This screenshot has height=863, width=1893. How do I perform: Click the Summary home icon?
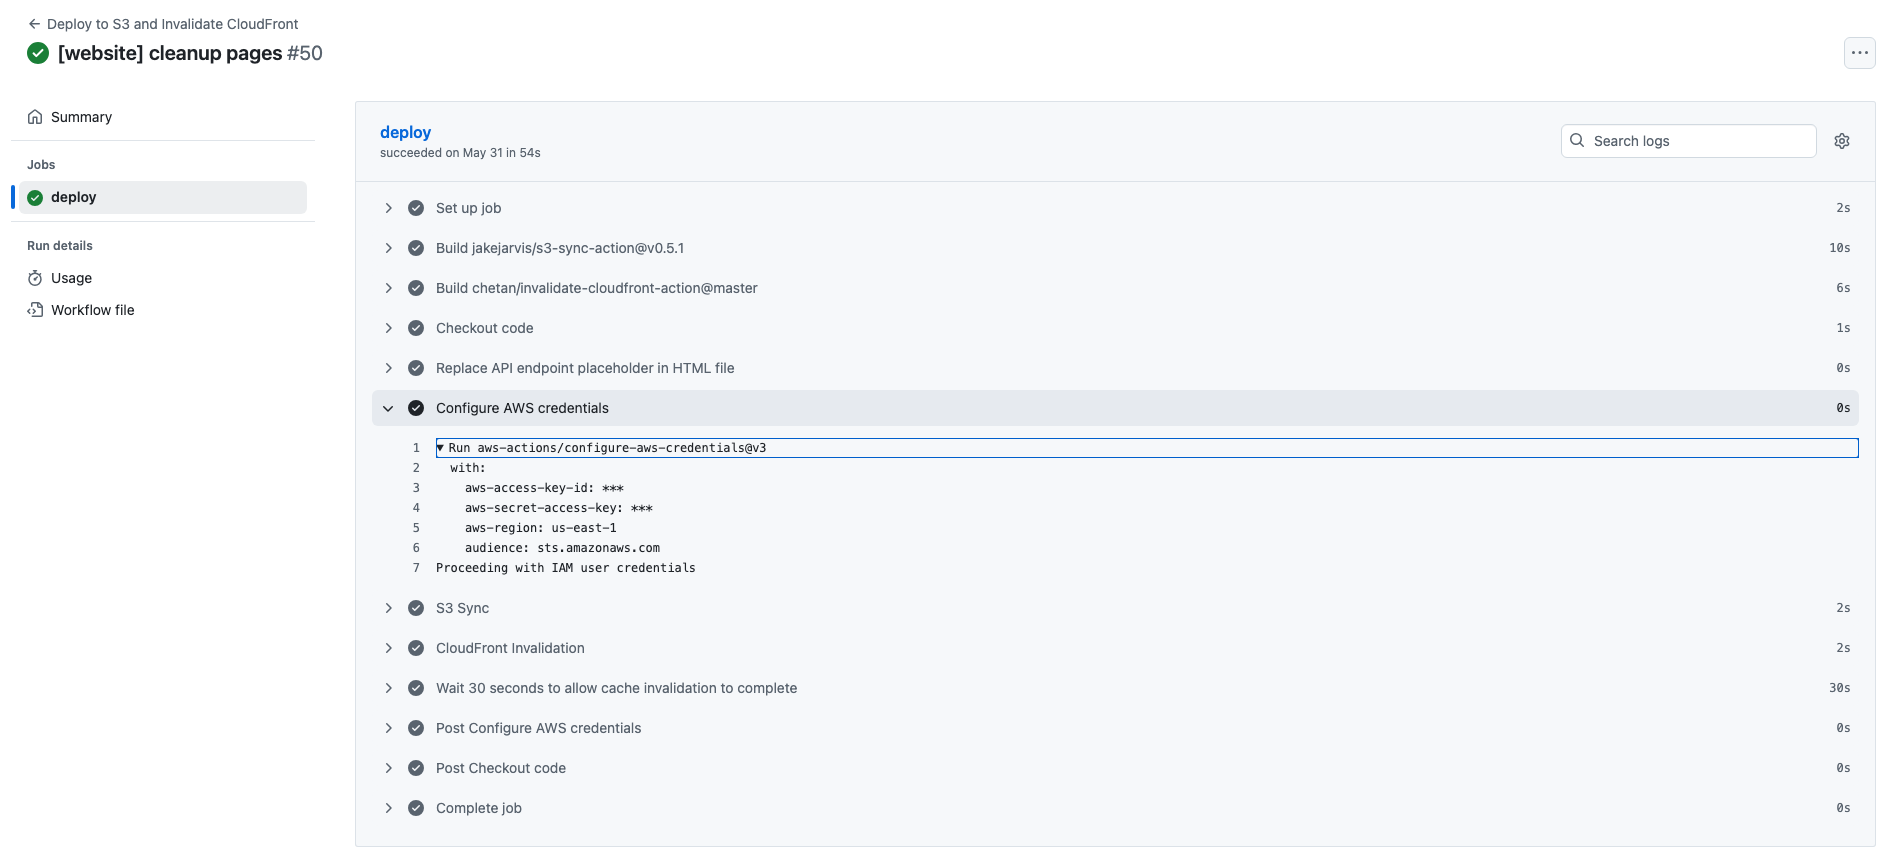tap(35, 117)
